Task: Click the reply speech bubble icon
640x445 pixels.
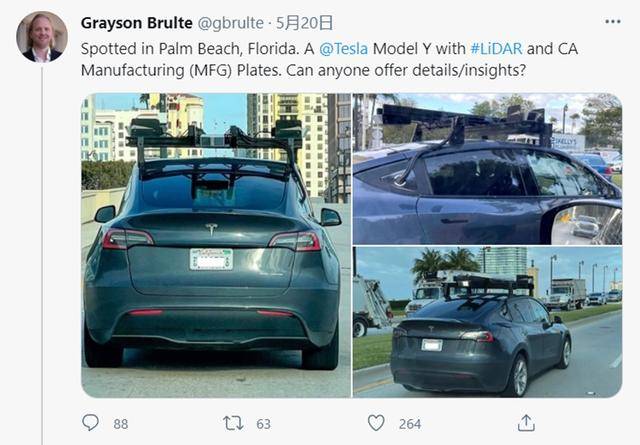Action: 90,423
